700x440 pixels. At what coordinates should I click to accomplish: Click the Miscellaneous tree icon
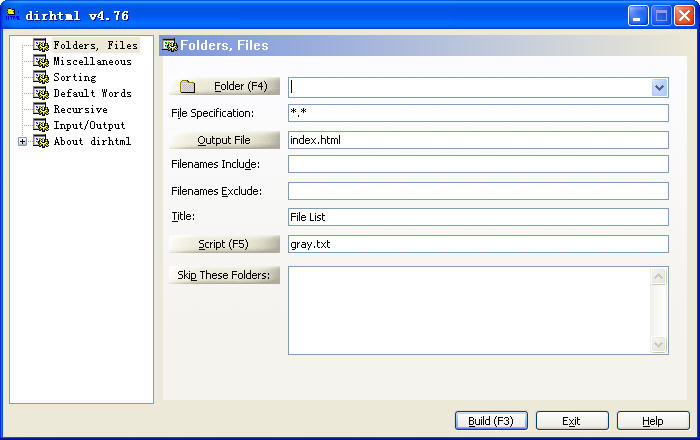[x=41, y=61]
